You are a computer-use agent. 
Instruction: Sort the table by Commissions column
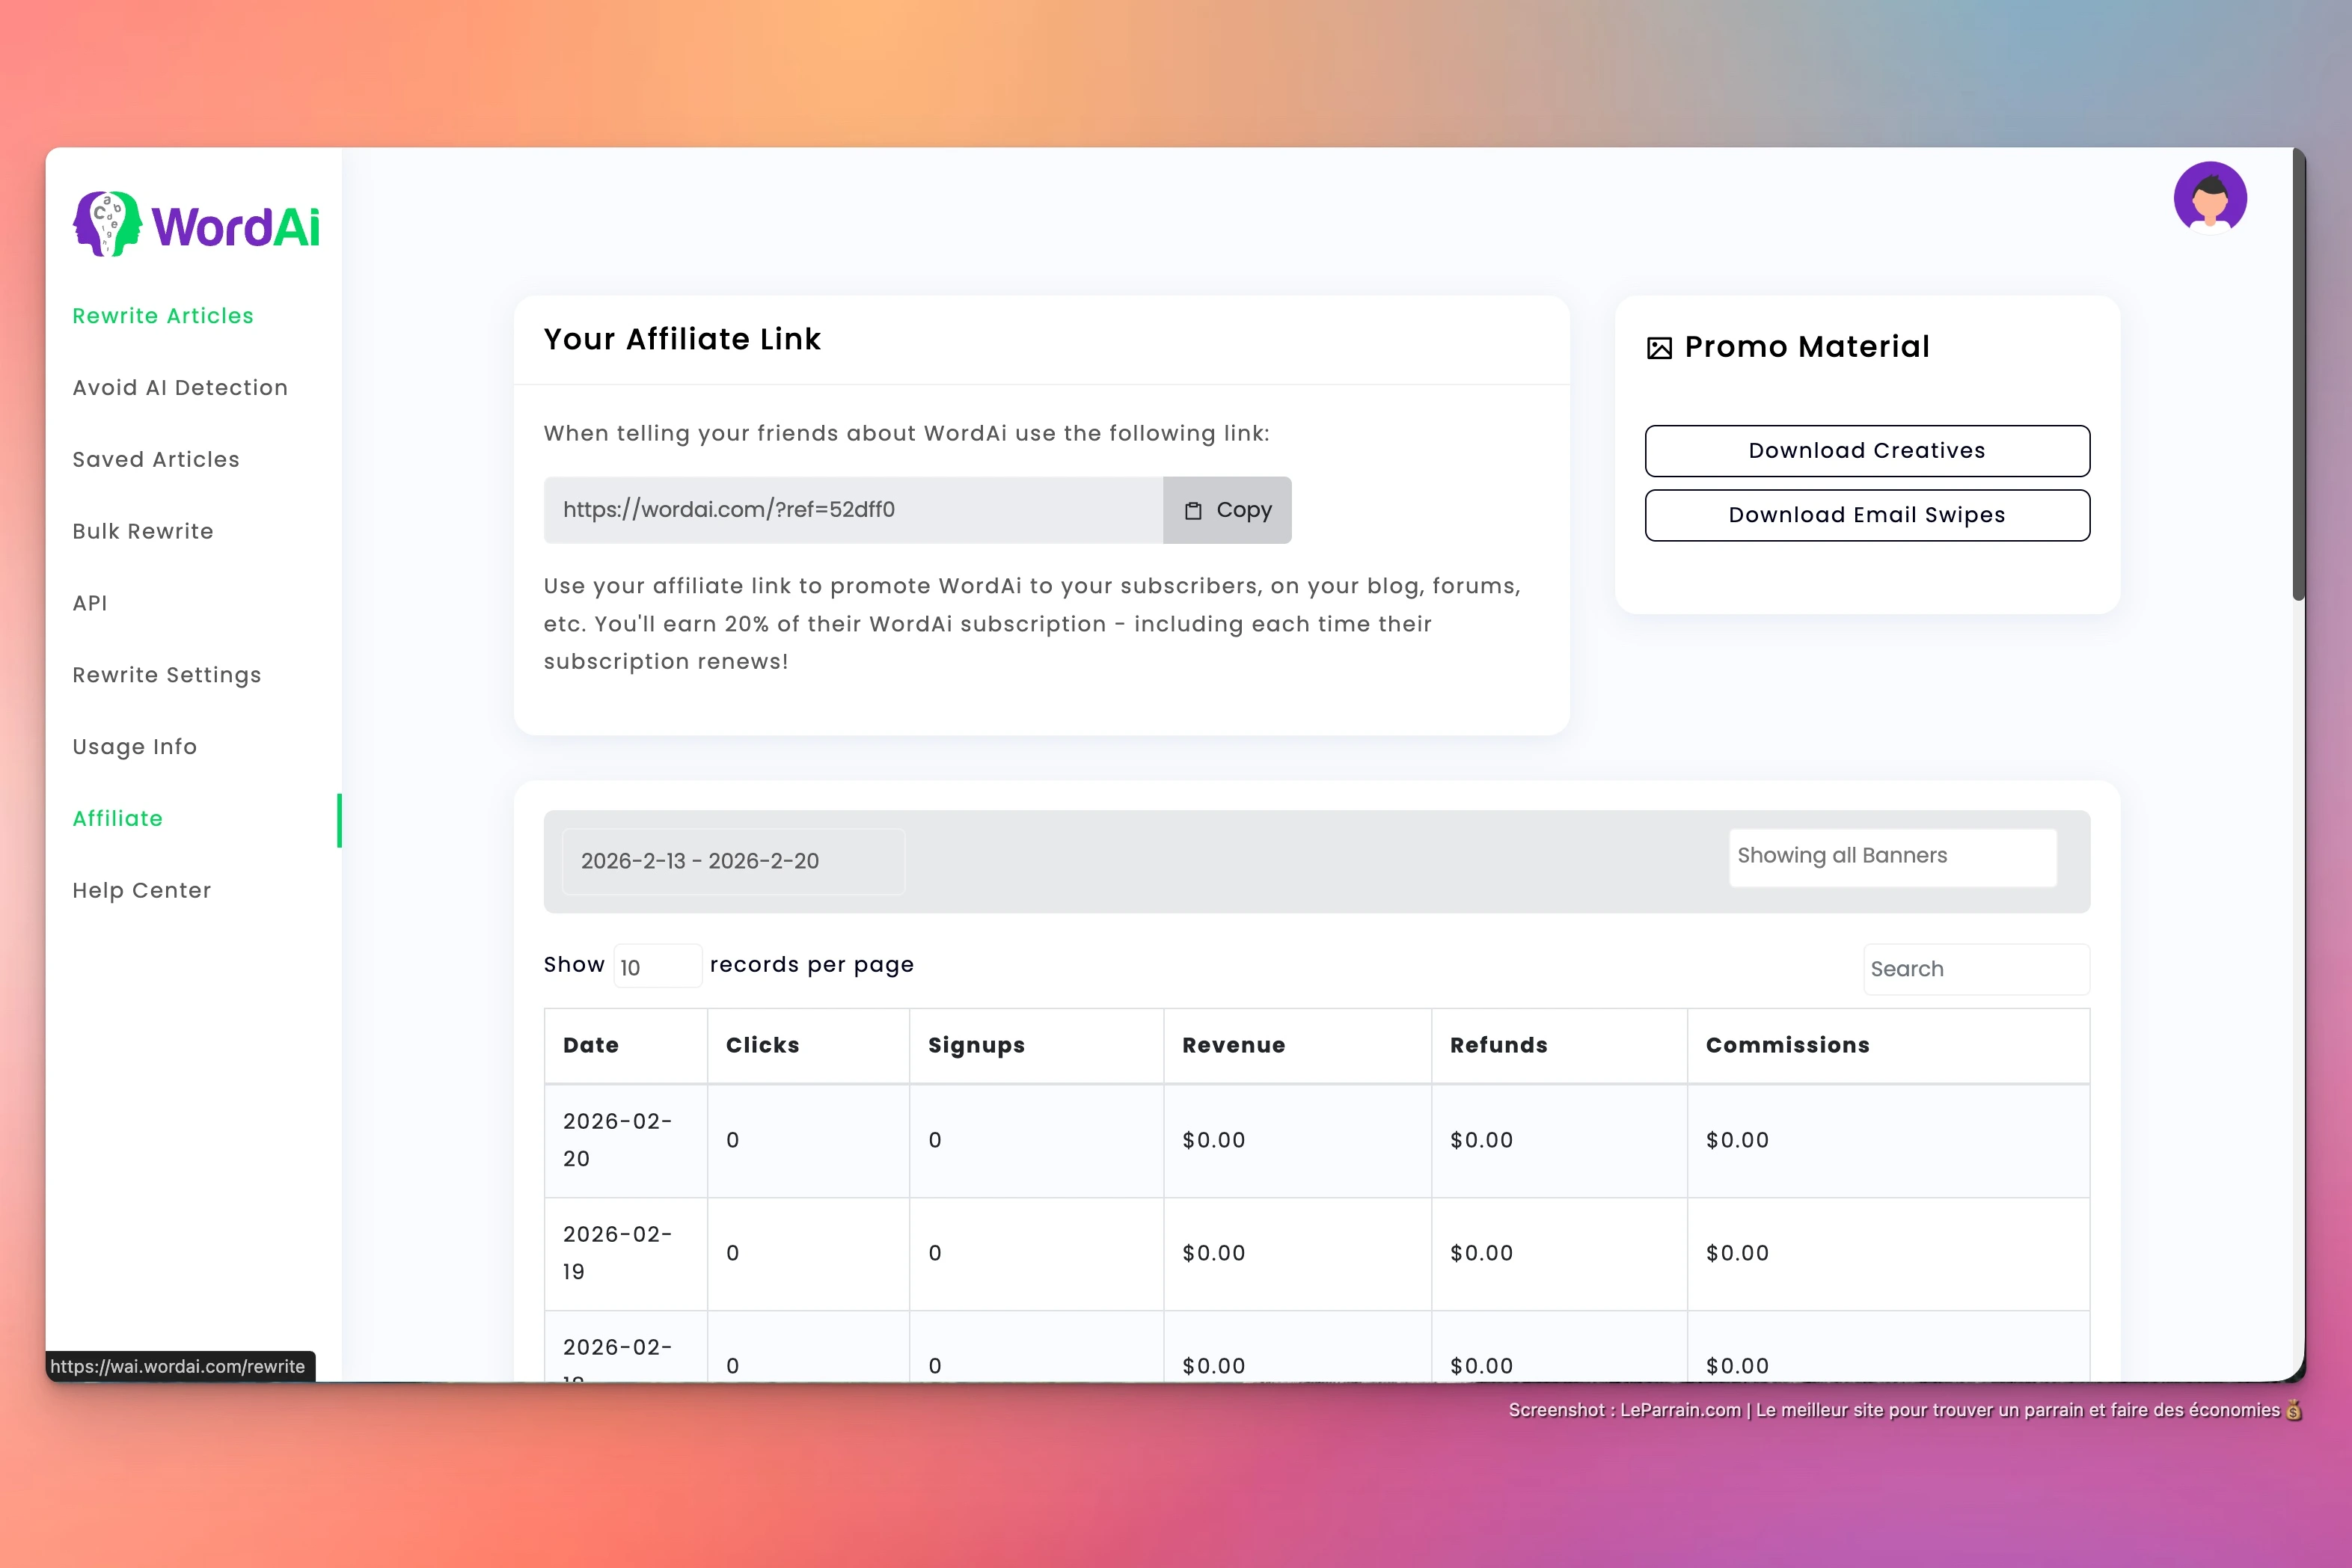click(x=1787, y=1045)
